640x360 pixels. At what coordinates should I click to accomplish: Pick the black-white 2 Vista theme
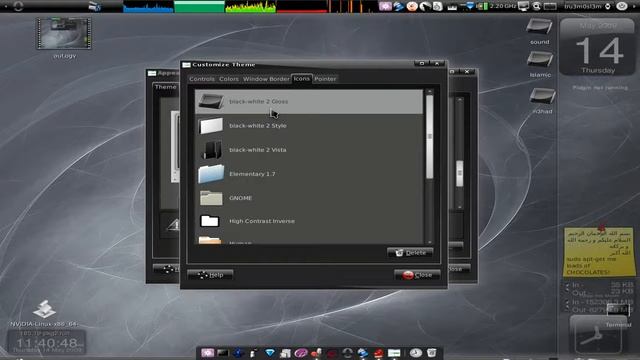click(309, 150)
